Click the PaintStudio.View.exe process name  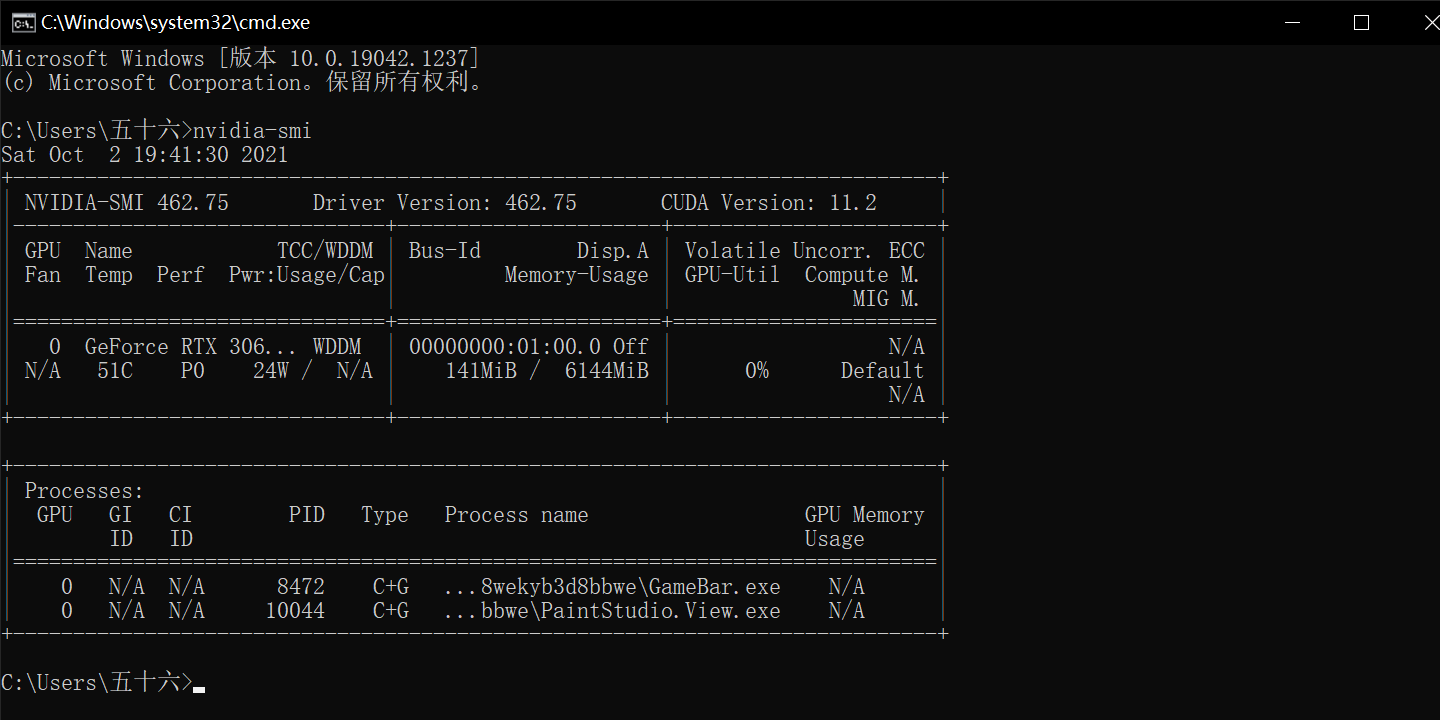click(x=613, y=611)
